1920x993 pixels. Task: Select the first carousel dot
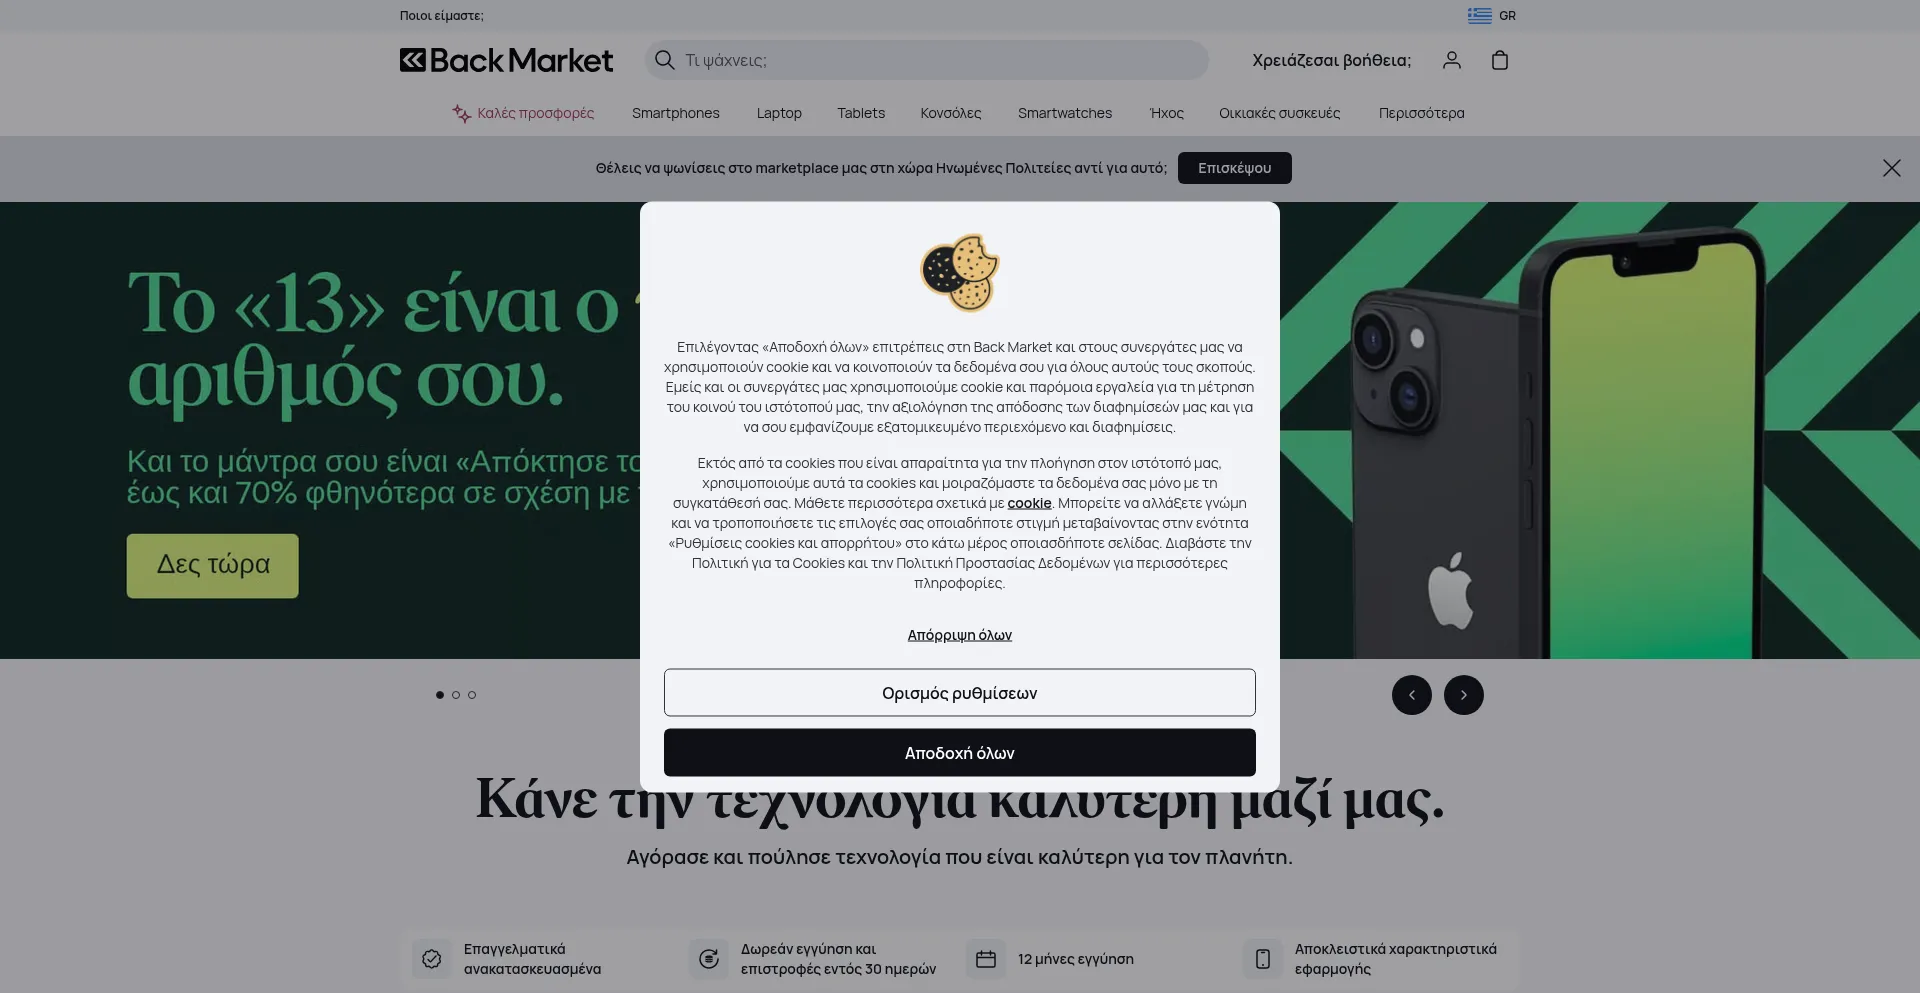click(x=440, y=695)
